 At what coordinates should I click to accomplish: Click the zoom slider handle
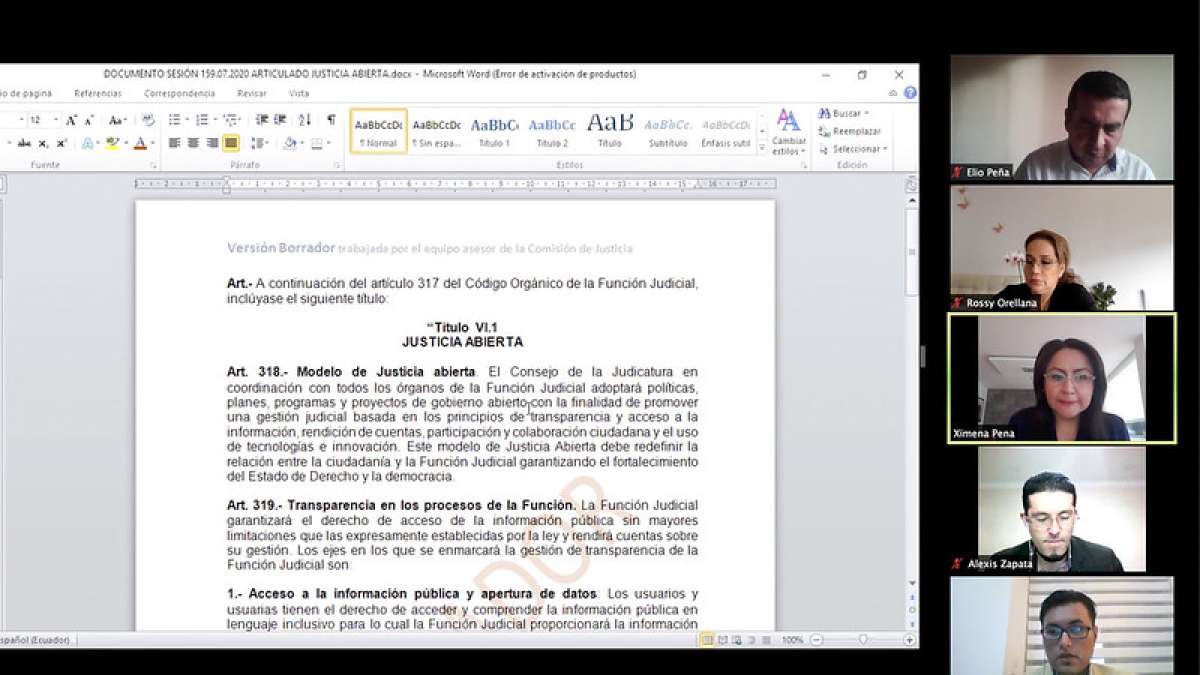click(x=863, y=639)
